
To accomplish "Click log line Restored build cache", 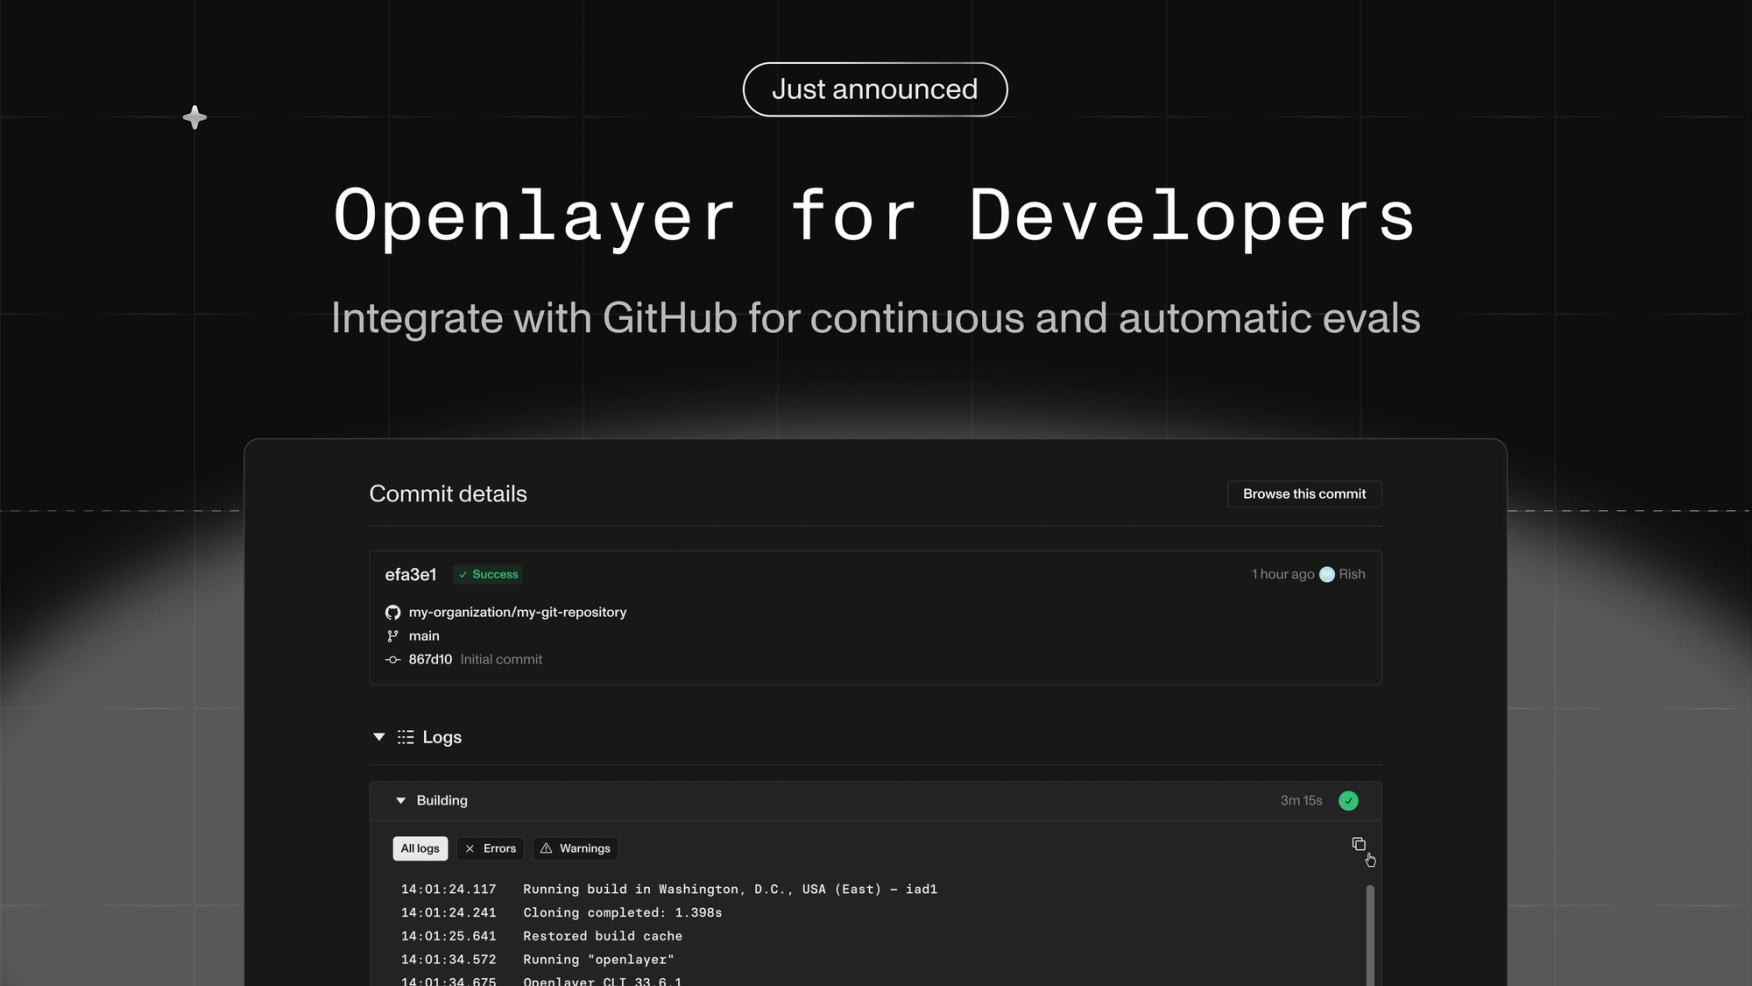I will [x=603, y=936].
